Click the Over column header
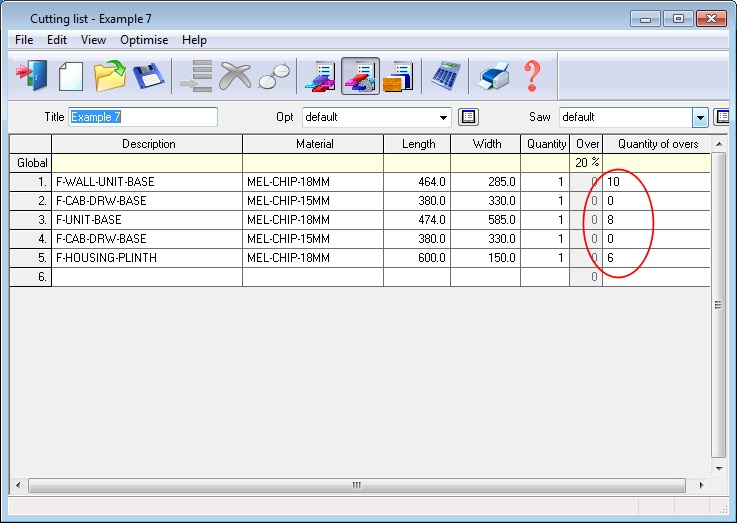The image size is (737, 523). [586, 144]
